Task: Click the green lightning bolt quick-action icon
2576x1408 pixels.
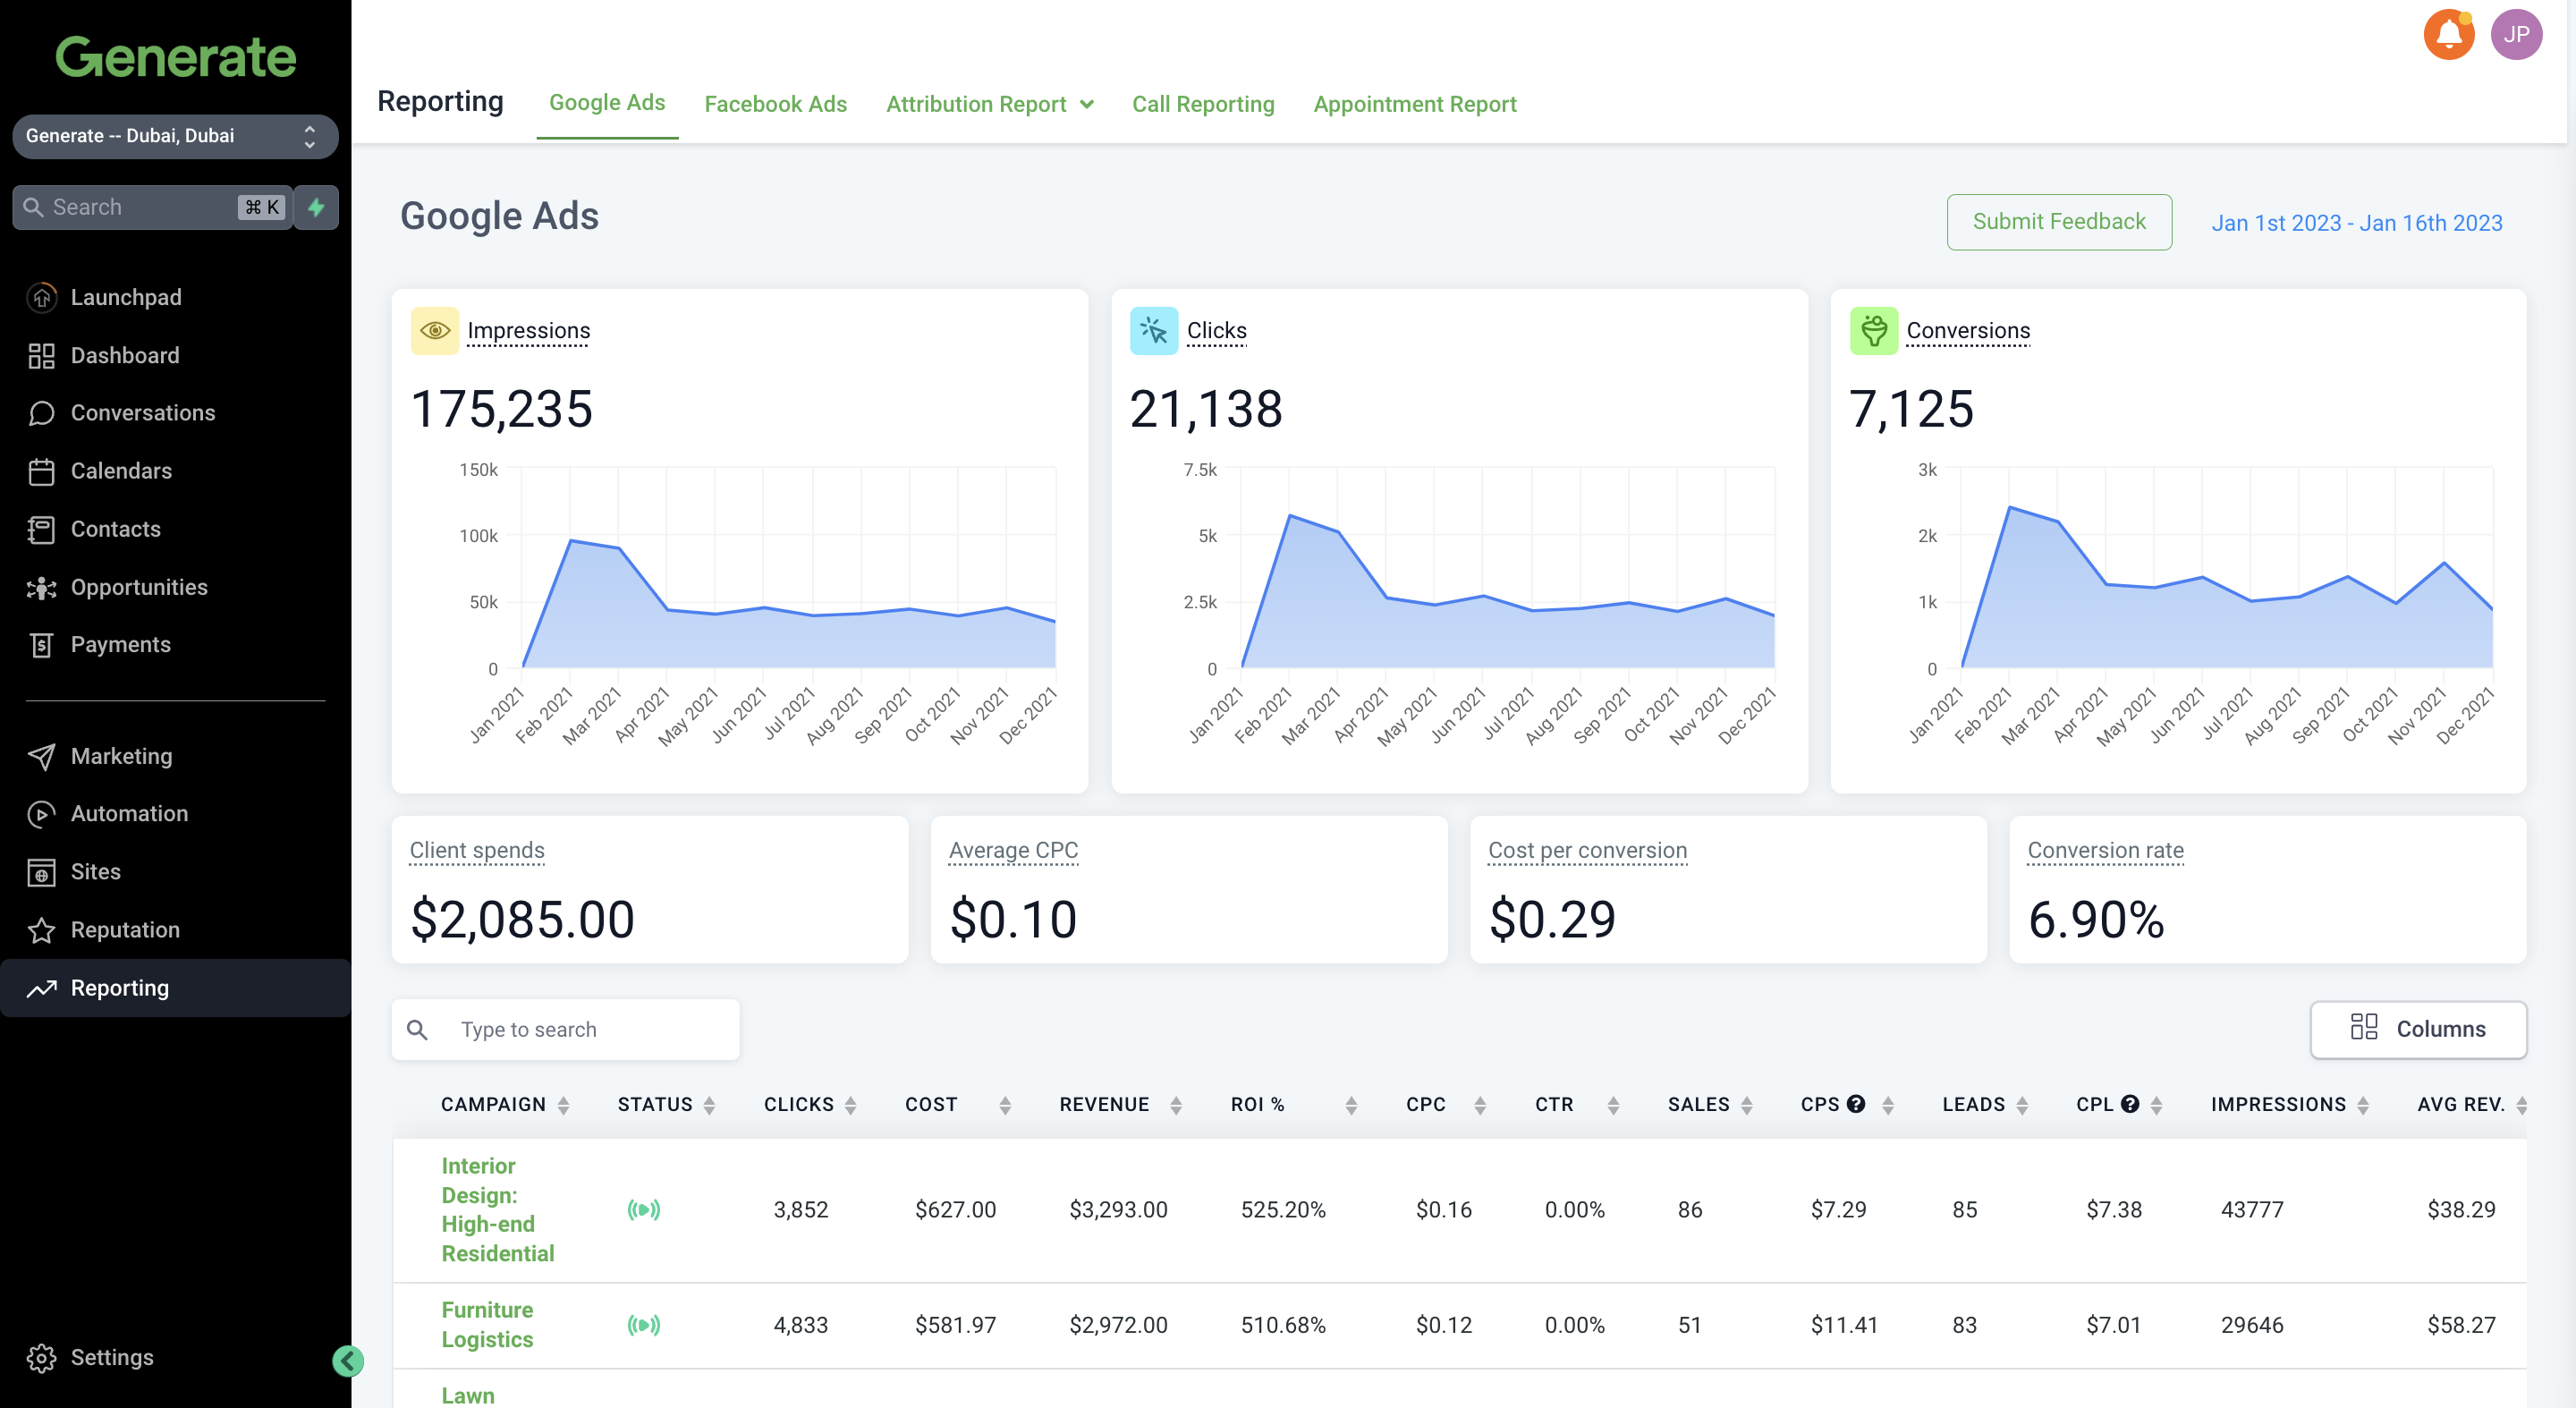Action: pyautogui.click(x=316, y=207)
